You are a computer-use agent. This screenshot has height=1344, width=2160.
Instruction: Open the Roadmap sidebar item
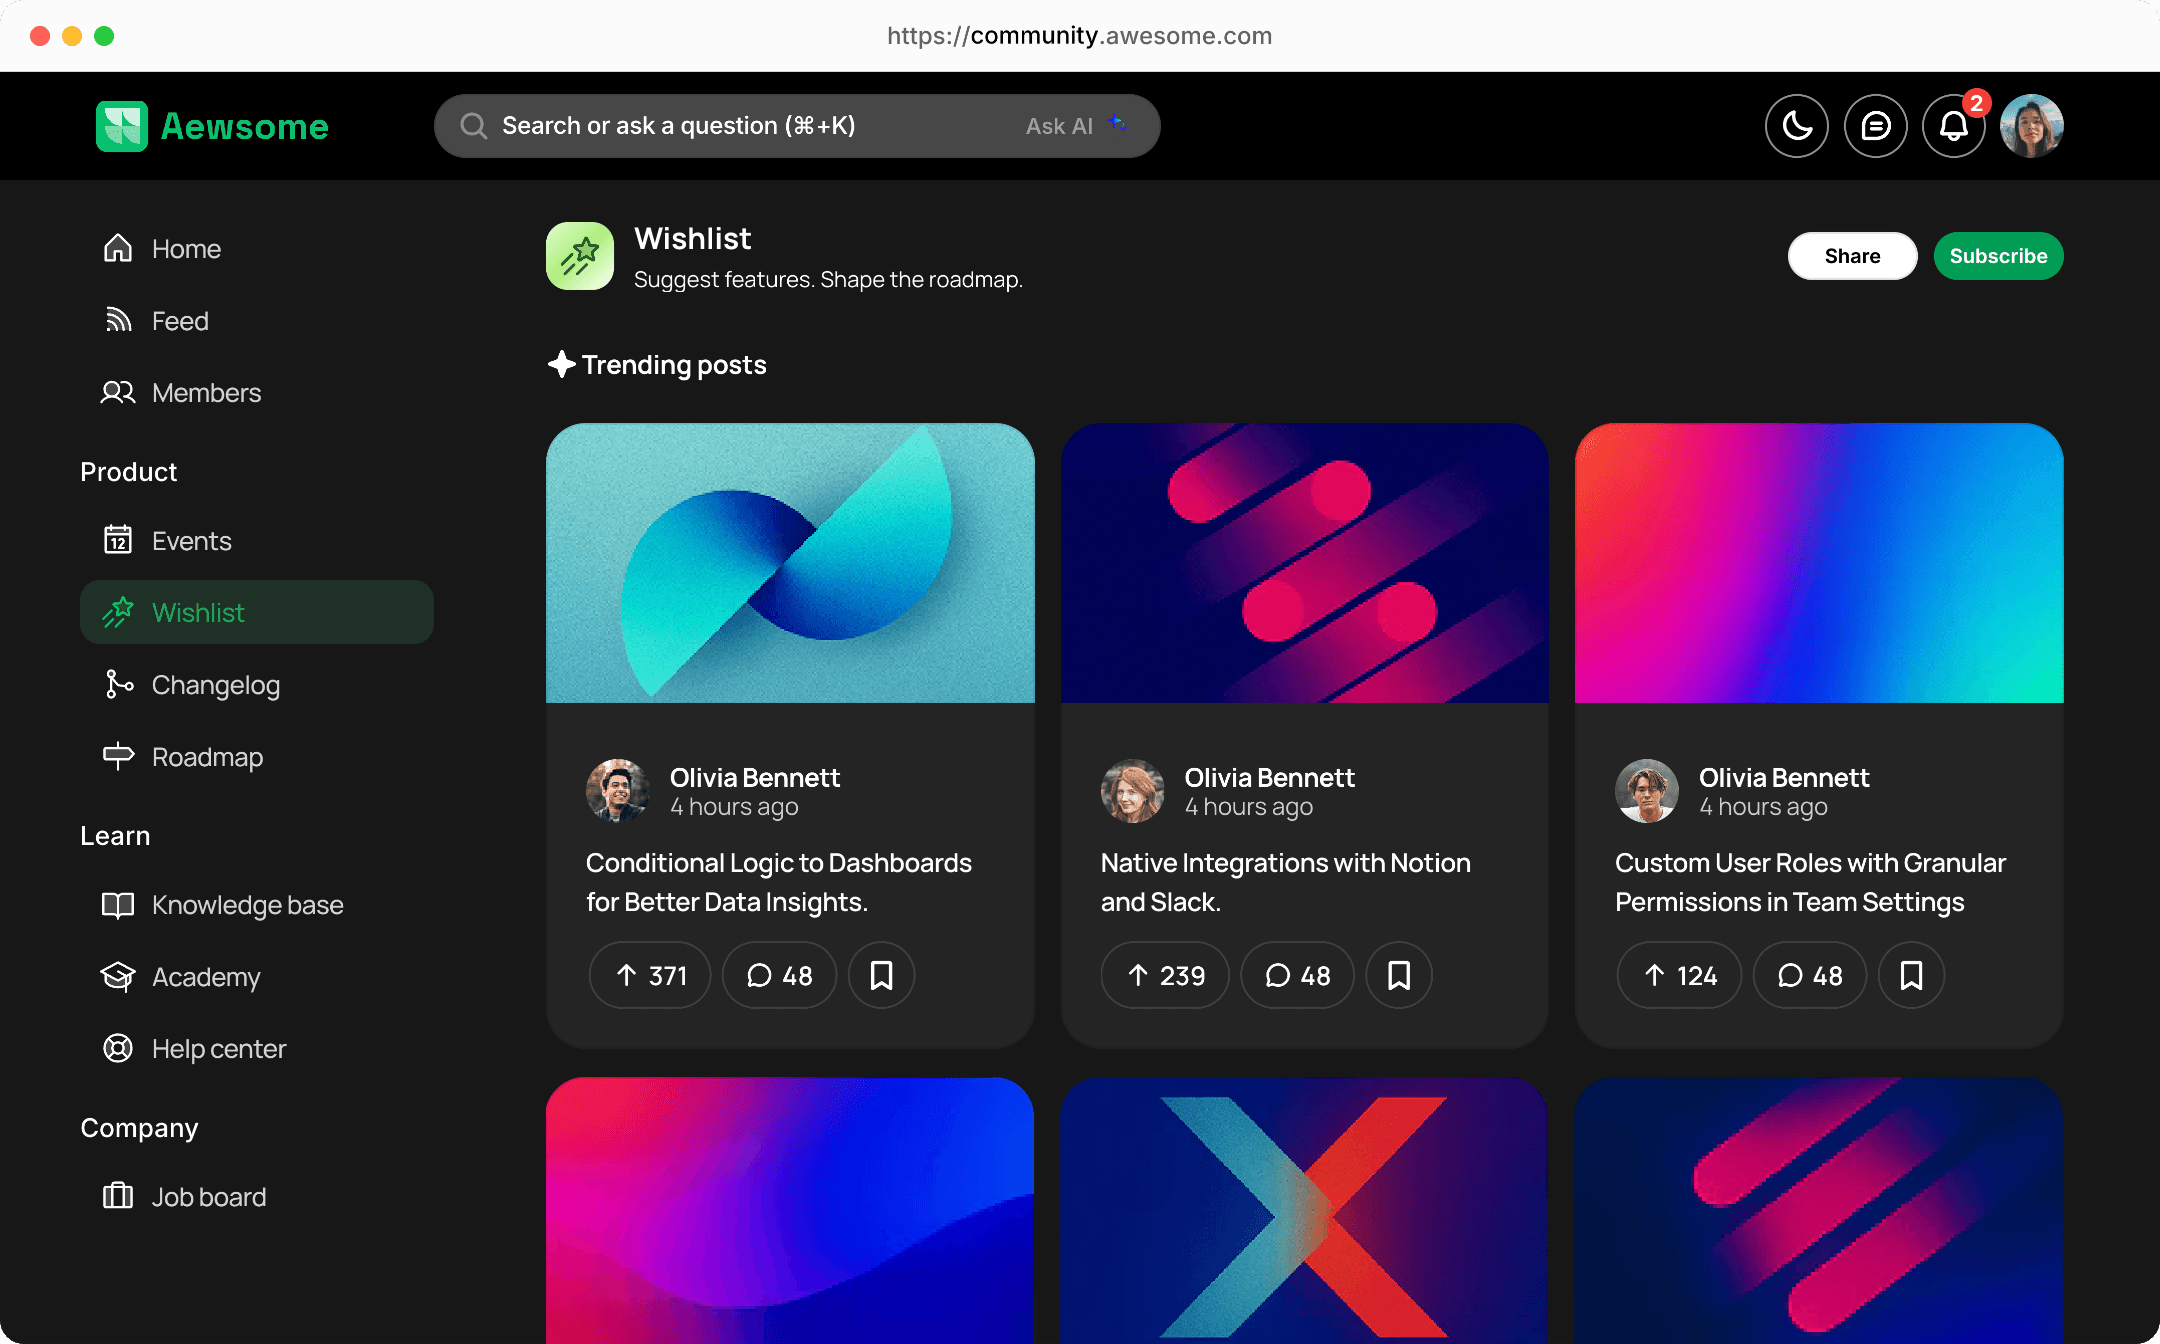coord(207,757)
